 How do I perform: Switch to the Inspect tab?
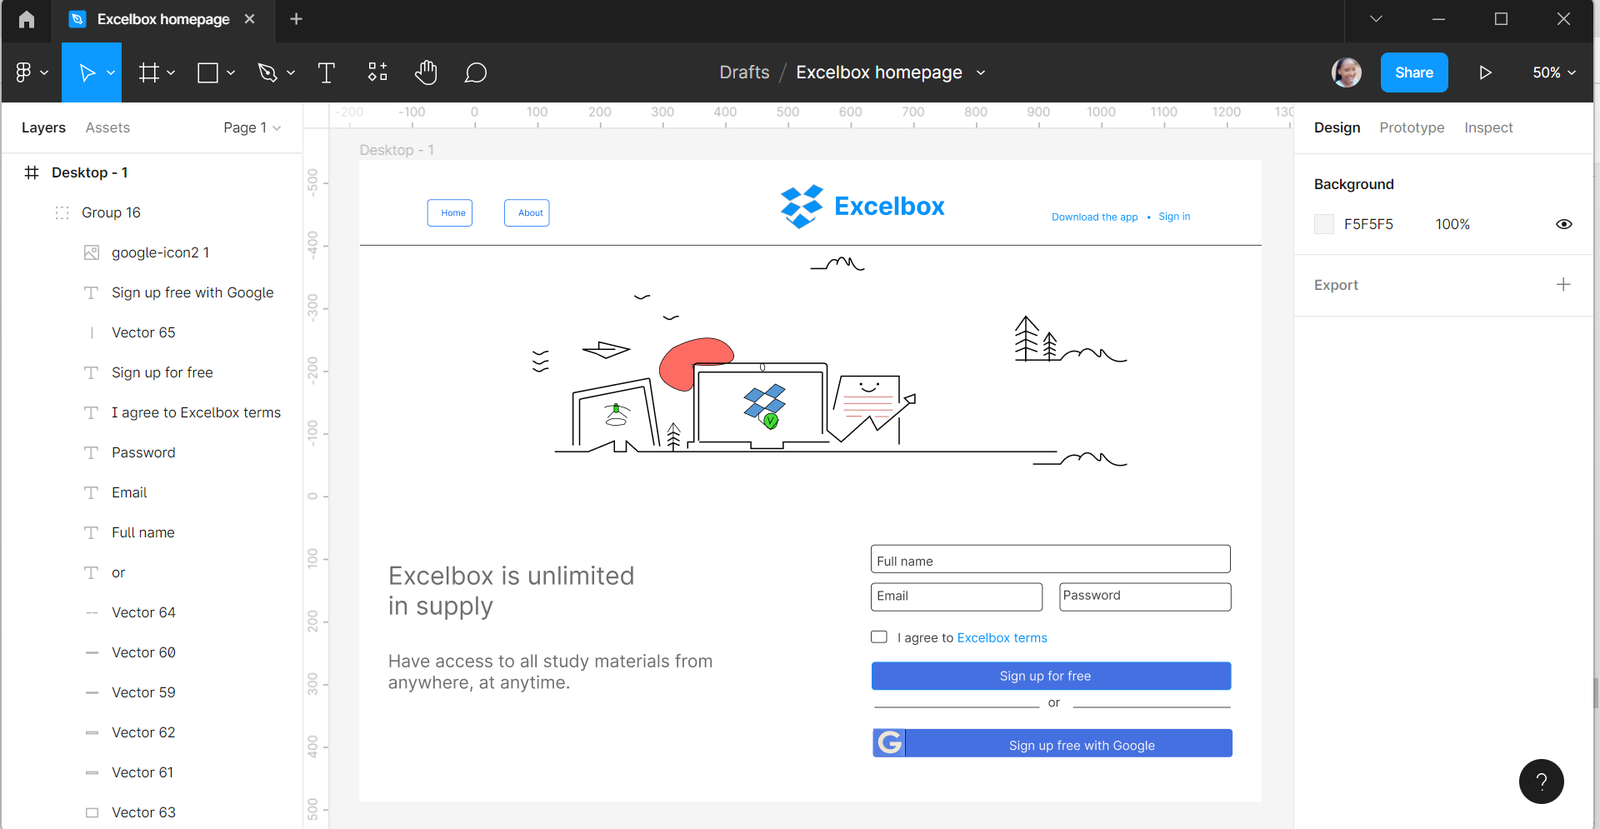click(x=1488, y=127)
